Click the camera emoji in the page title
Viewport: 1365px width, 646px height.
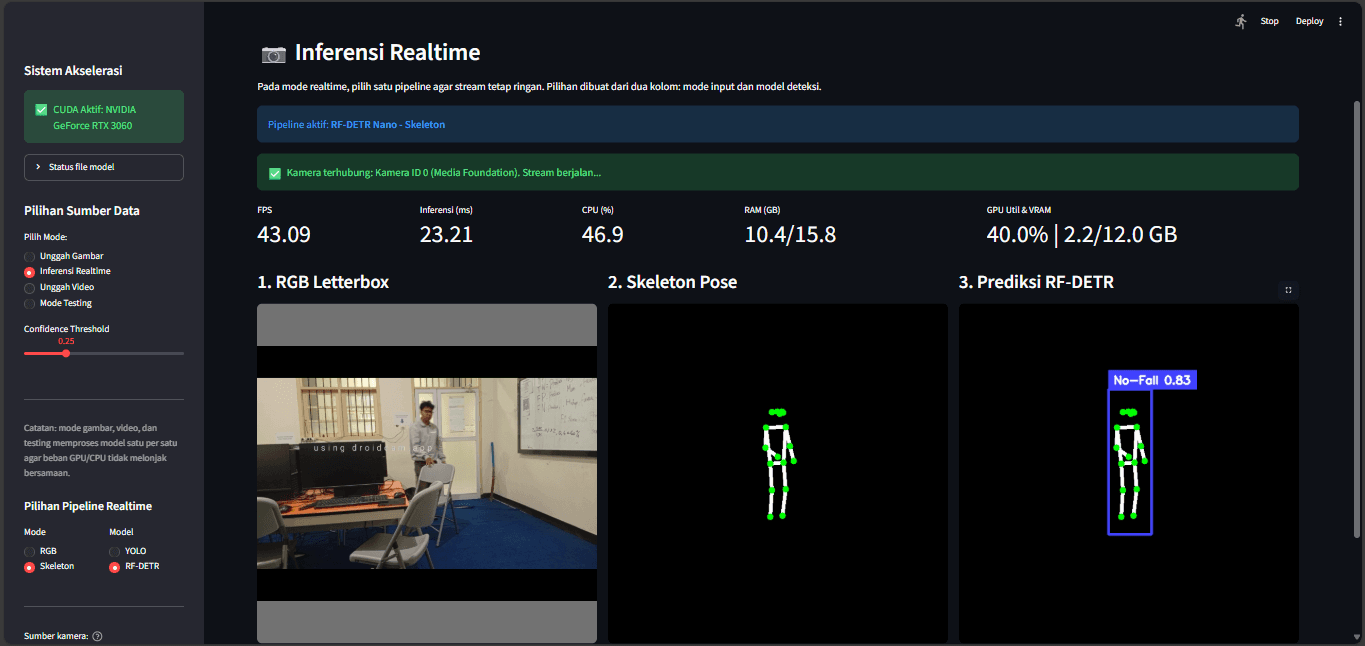[x=273, y=54]
